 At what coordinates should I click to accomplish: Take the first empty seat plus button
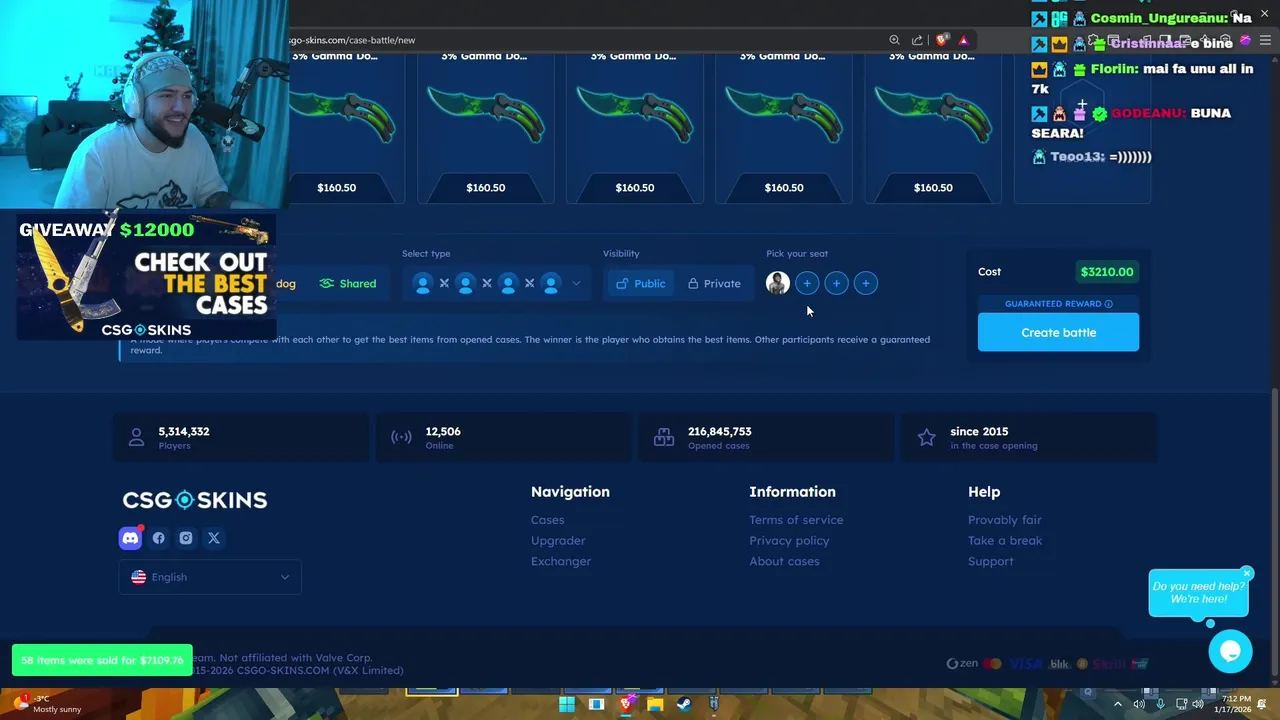pyautogui.click(x=807, y=283)
